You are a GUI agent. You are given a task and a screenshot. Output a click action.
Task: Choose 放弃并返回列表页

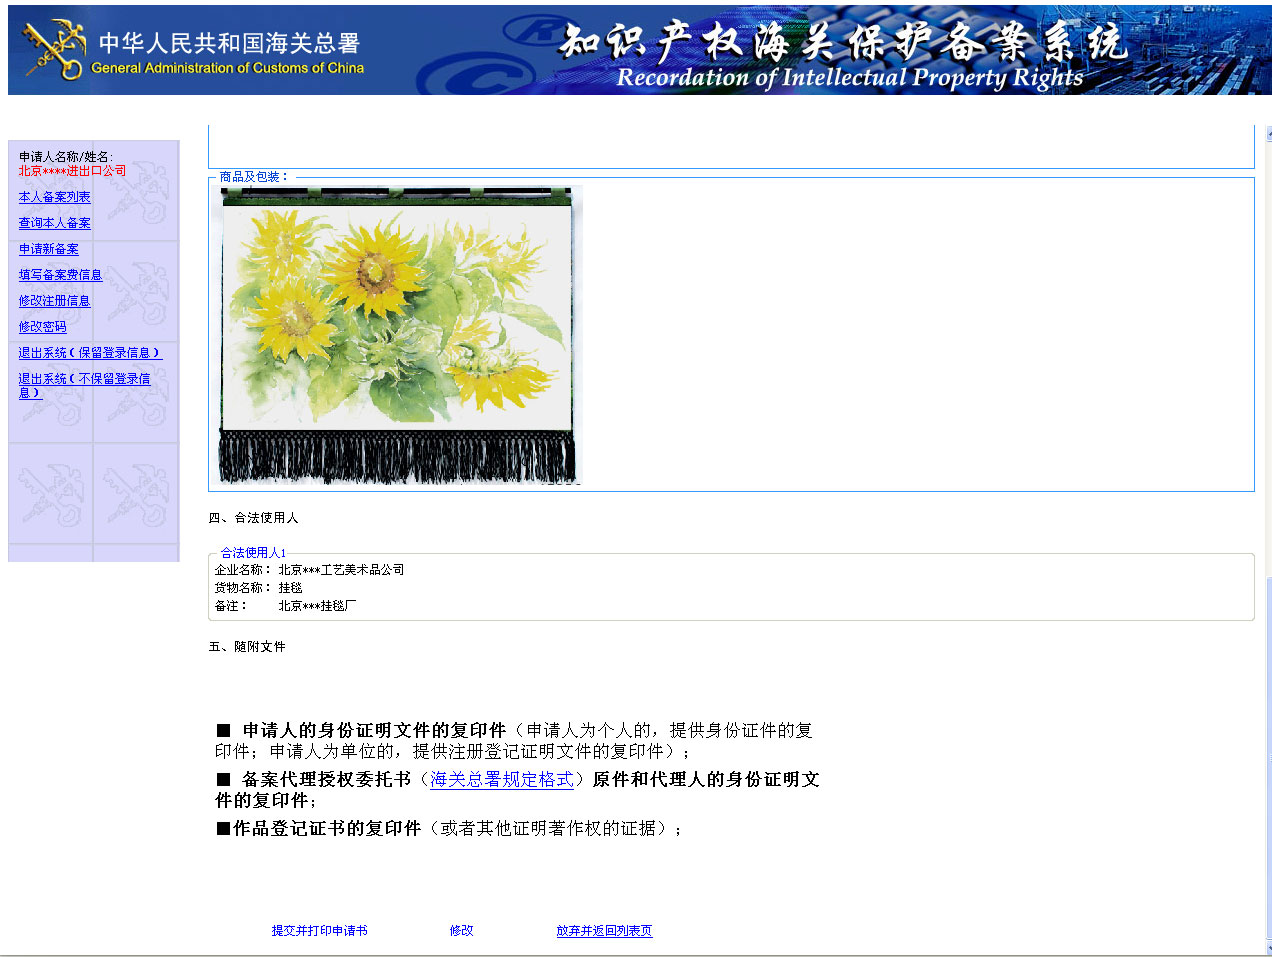604,931
